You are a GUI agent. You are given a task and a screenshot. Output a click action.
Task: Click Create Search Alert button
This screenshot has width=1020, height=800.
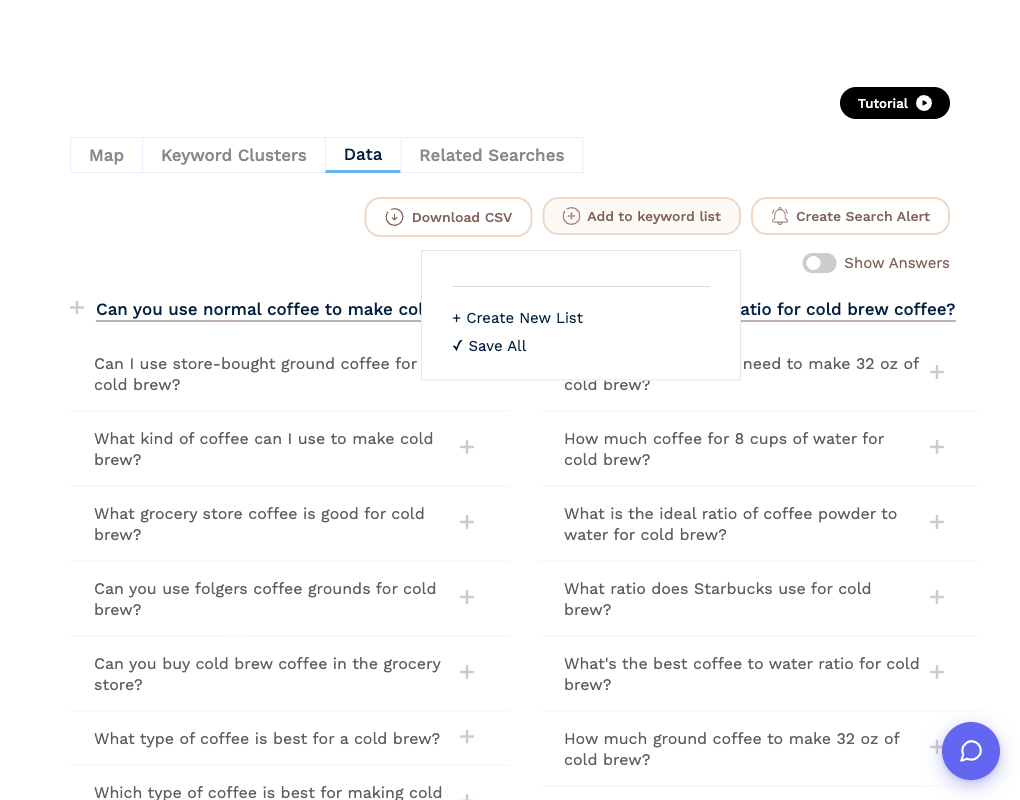point(850,217)
